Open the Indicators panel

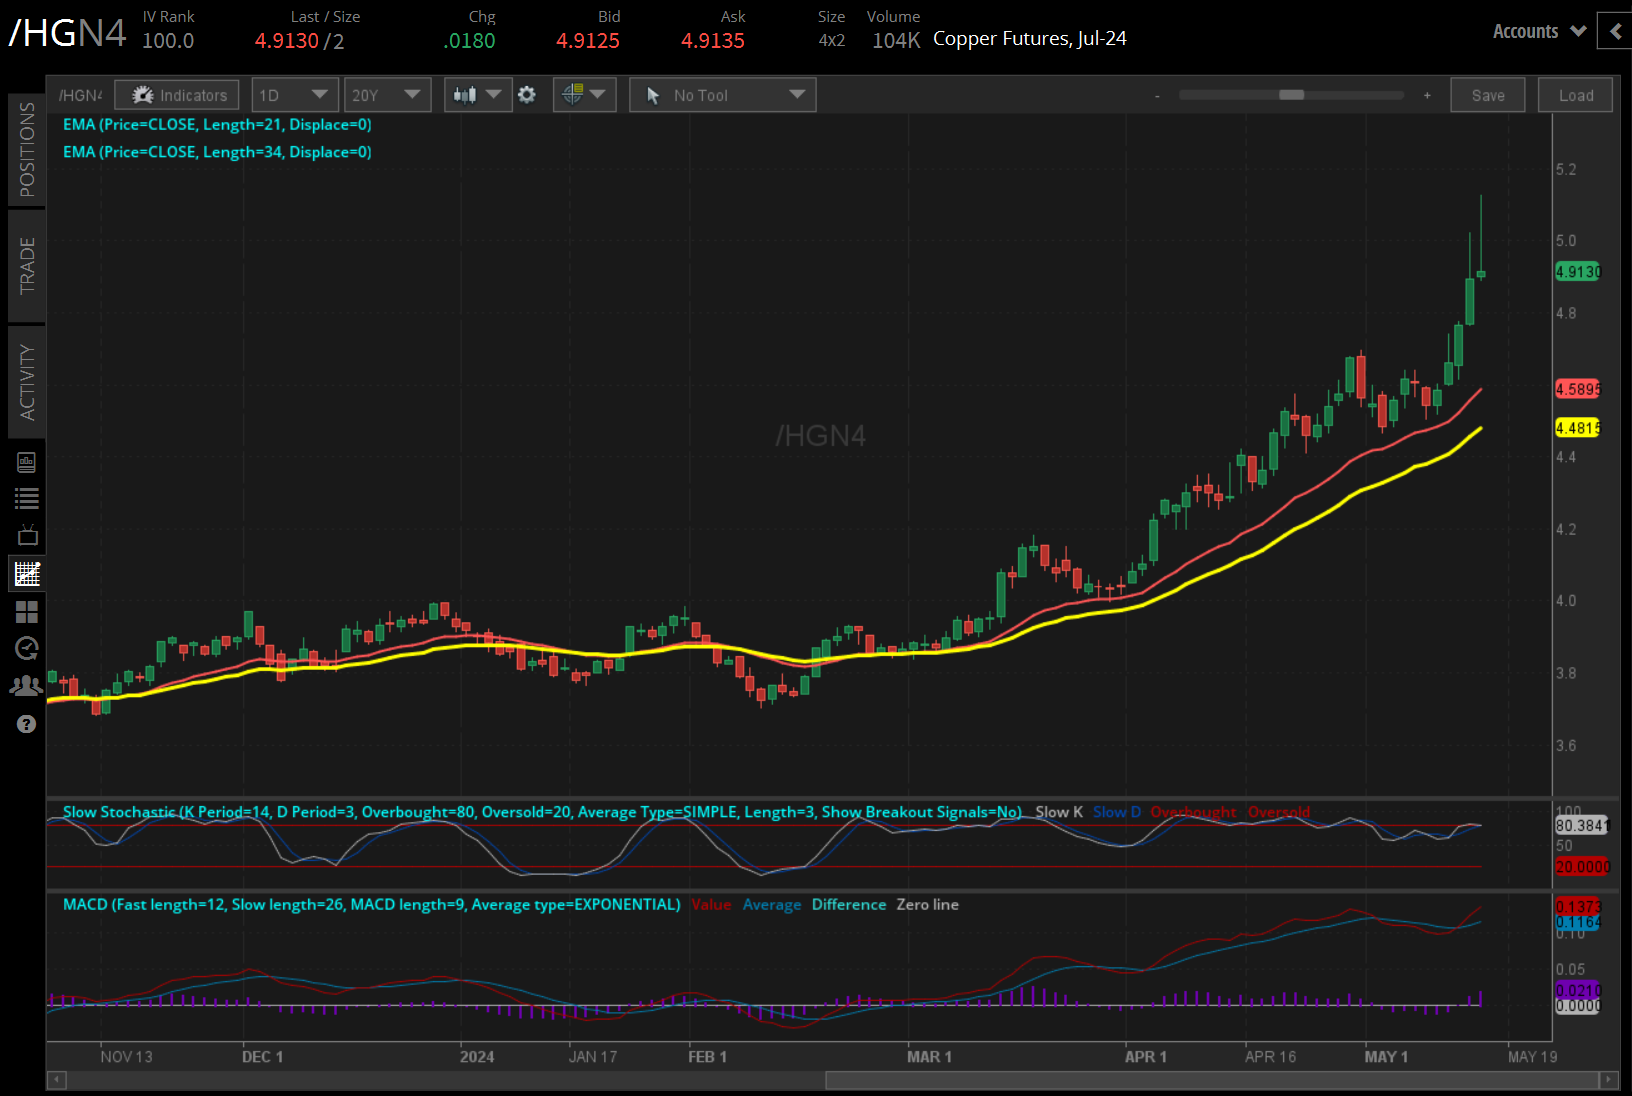pos(177,95)
